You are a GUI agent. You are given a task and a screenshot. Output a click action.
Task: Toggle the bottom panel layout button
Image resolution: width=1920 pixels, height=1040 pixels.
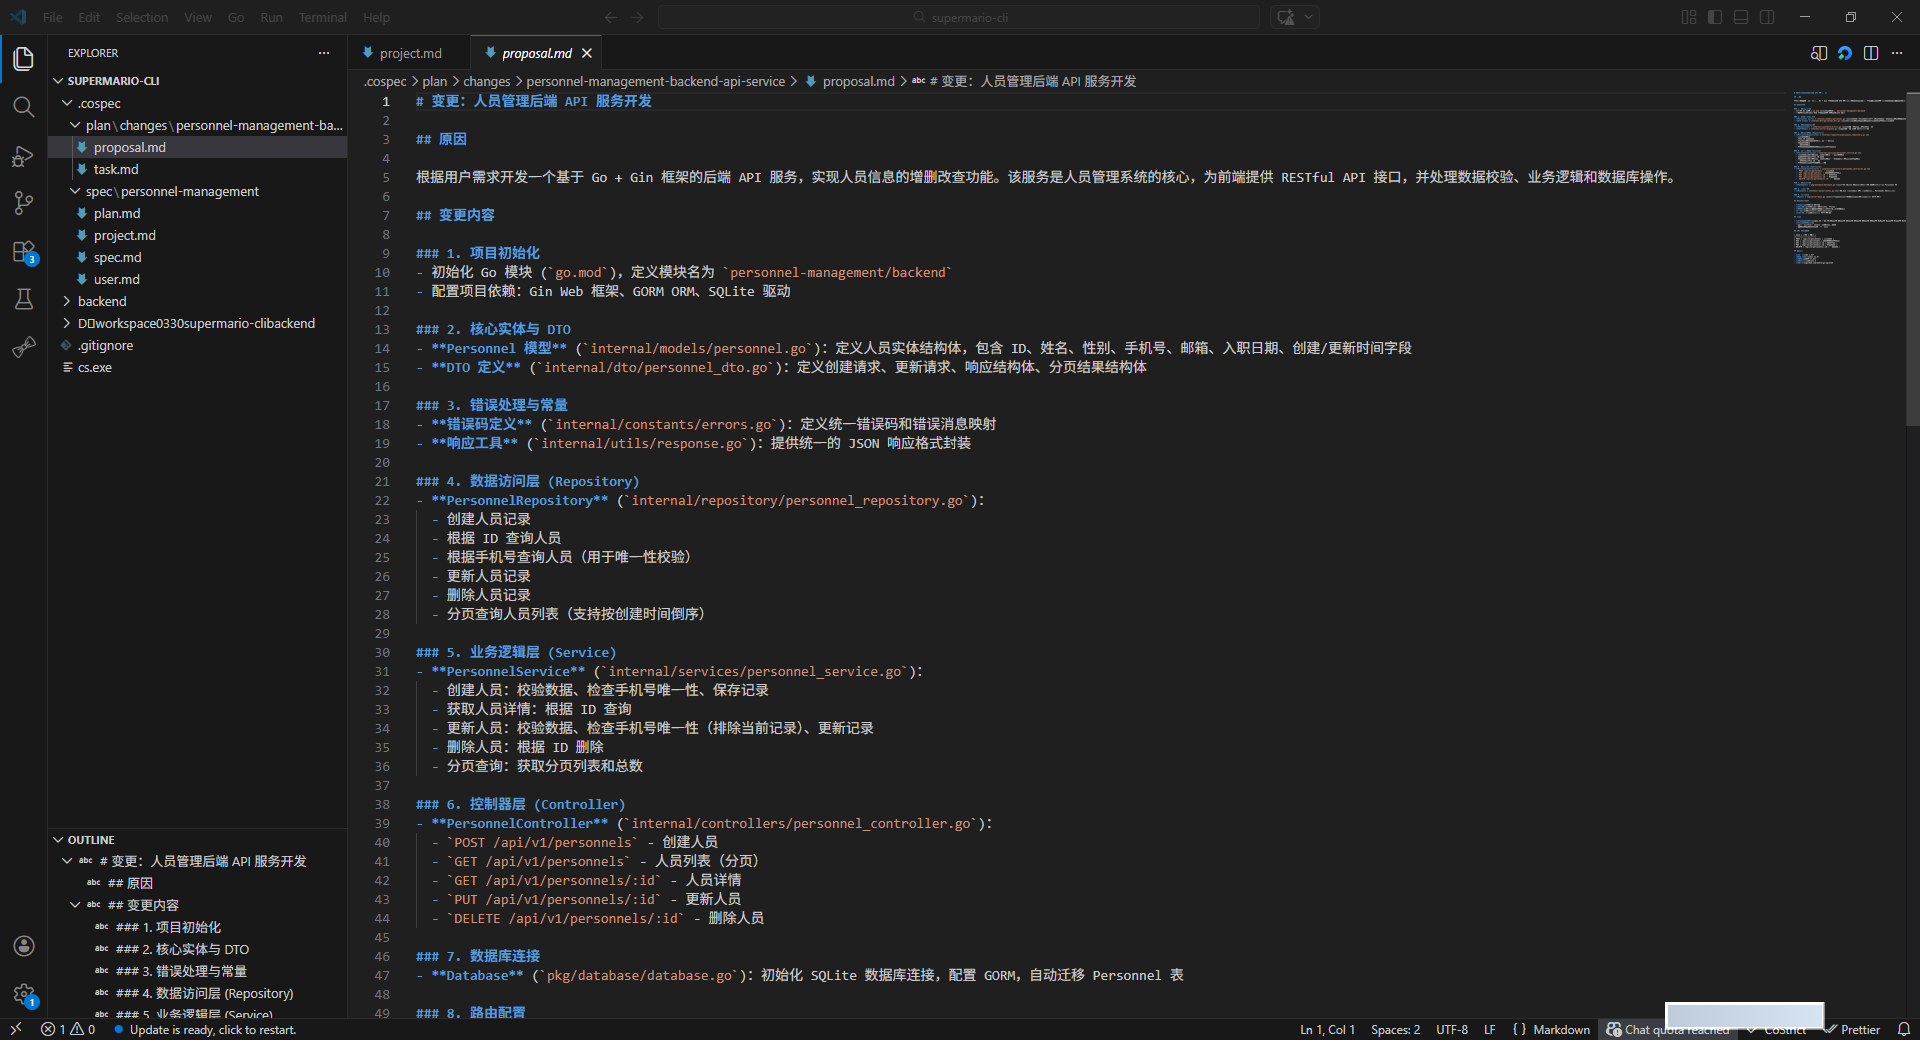pyautogui.click(x=1741, y=17)
